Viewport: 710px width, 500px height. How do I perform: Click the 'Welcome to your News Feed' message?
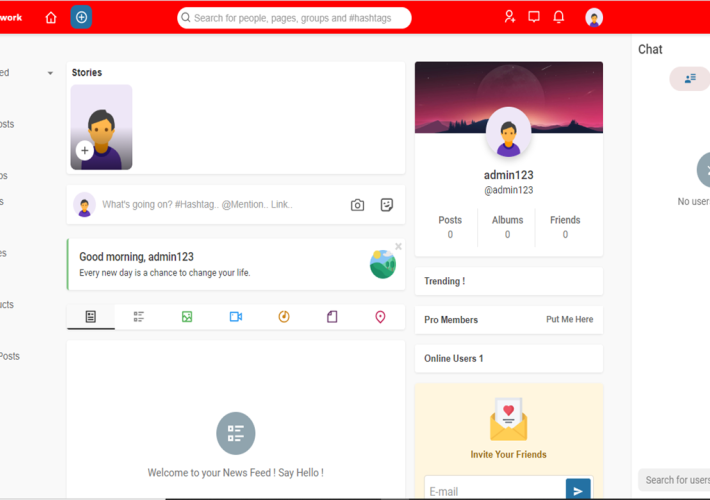click(x=235, y=473)
